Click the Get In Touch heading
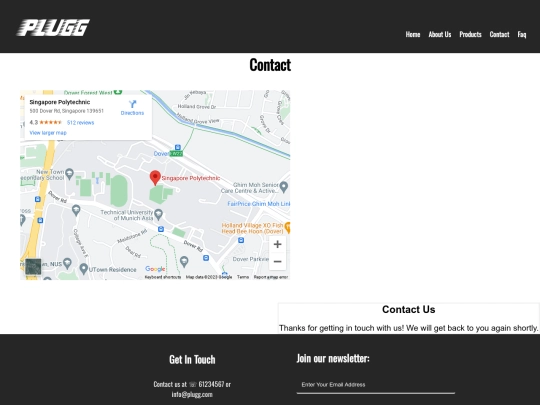The image size is (540, 405). [192, 360]
